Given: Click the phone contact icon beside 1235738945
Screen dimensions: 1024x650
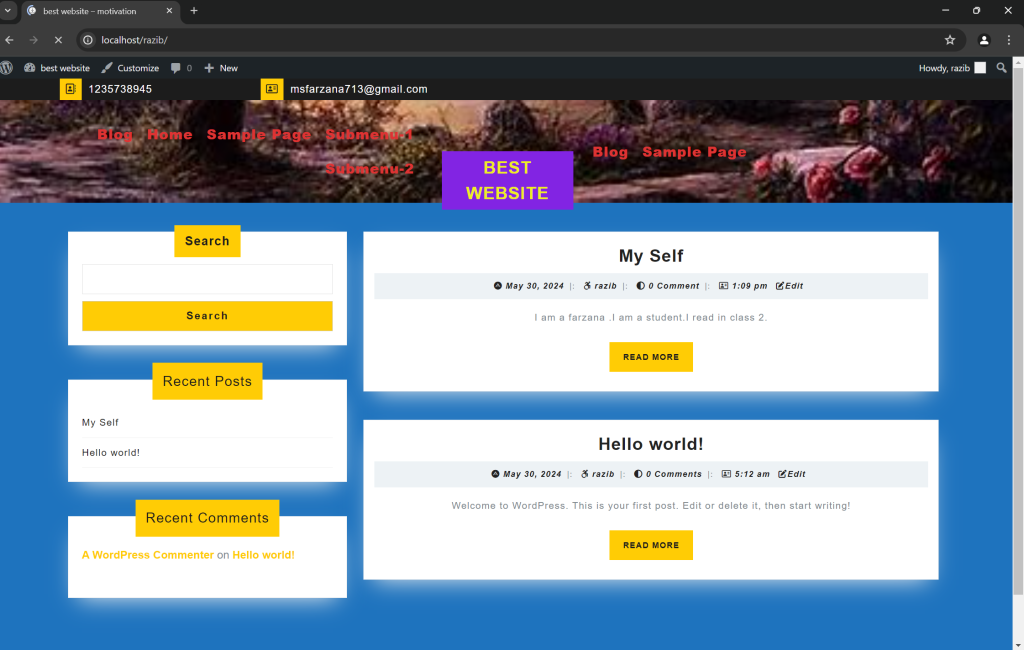Looking at the screenshot, I should click(70, 89).
